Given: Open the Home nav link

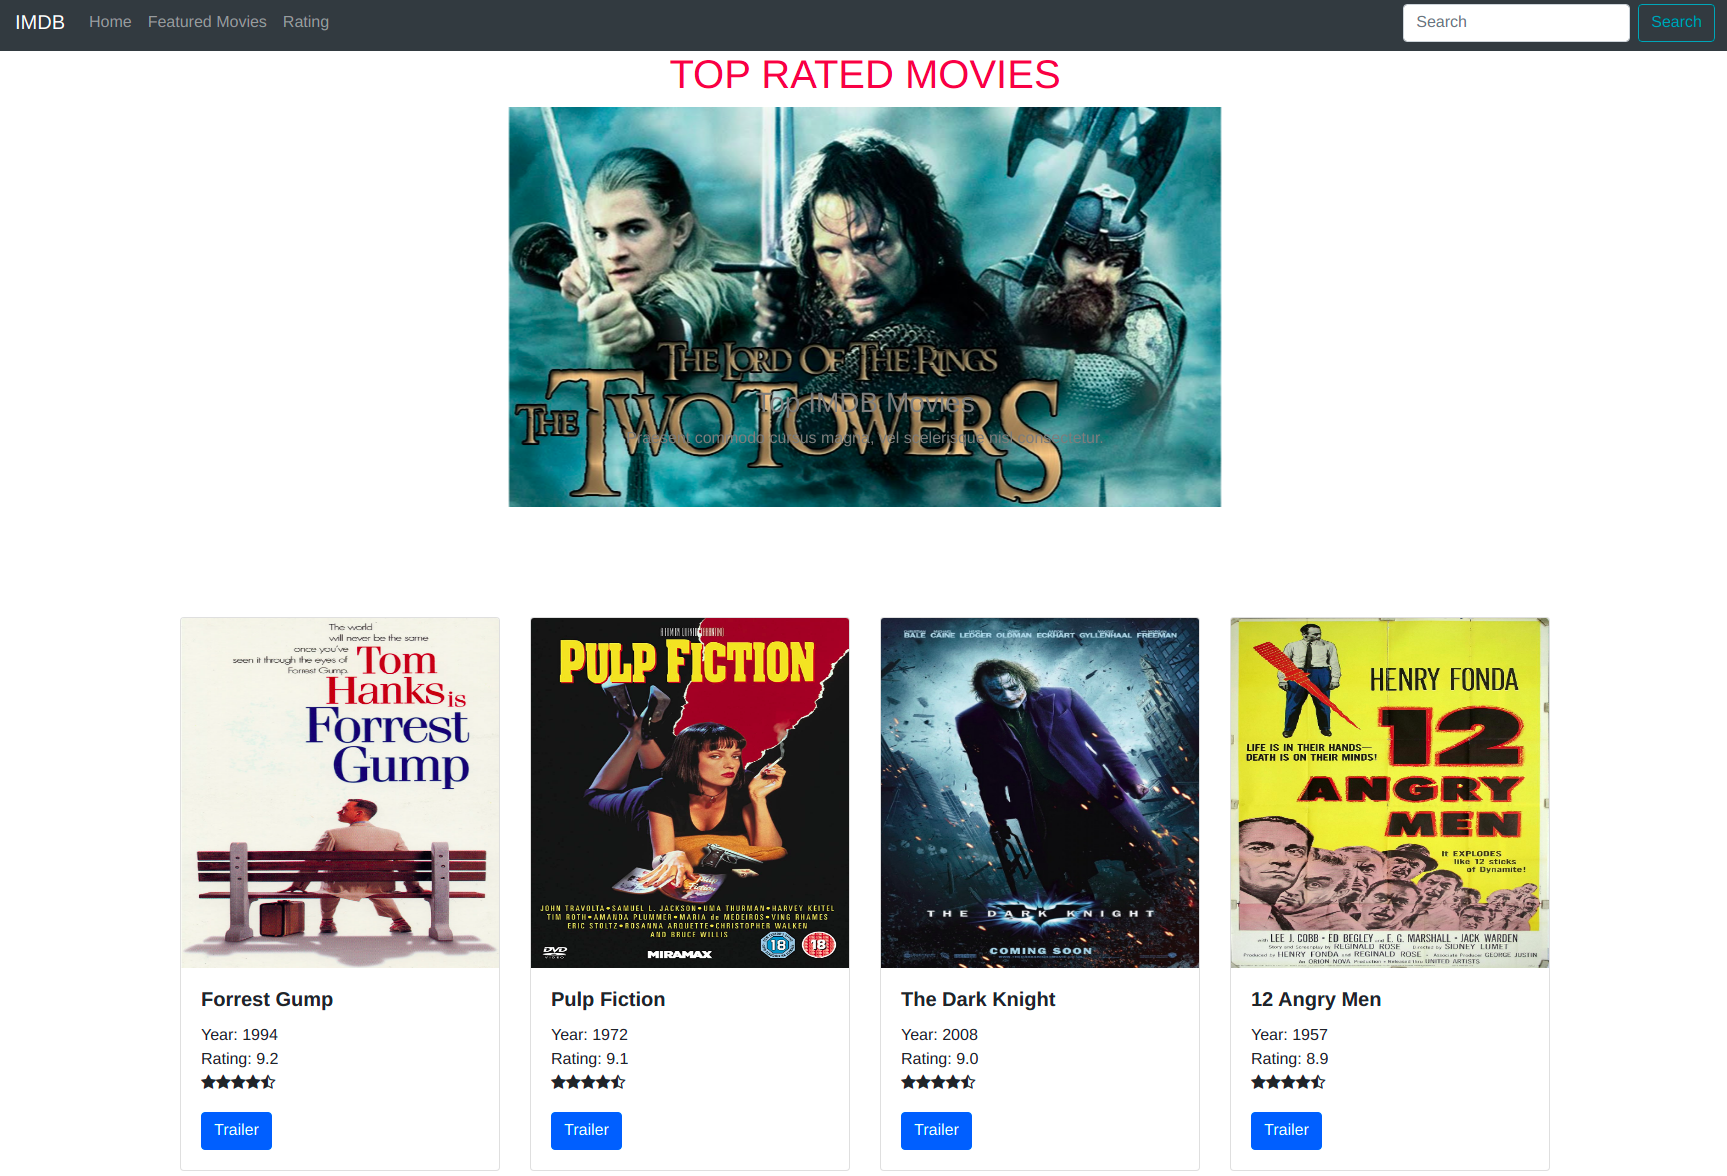Looking at the screenshot, I should 110,22.
